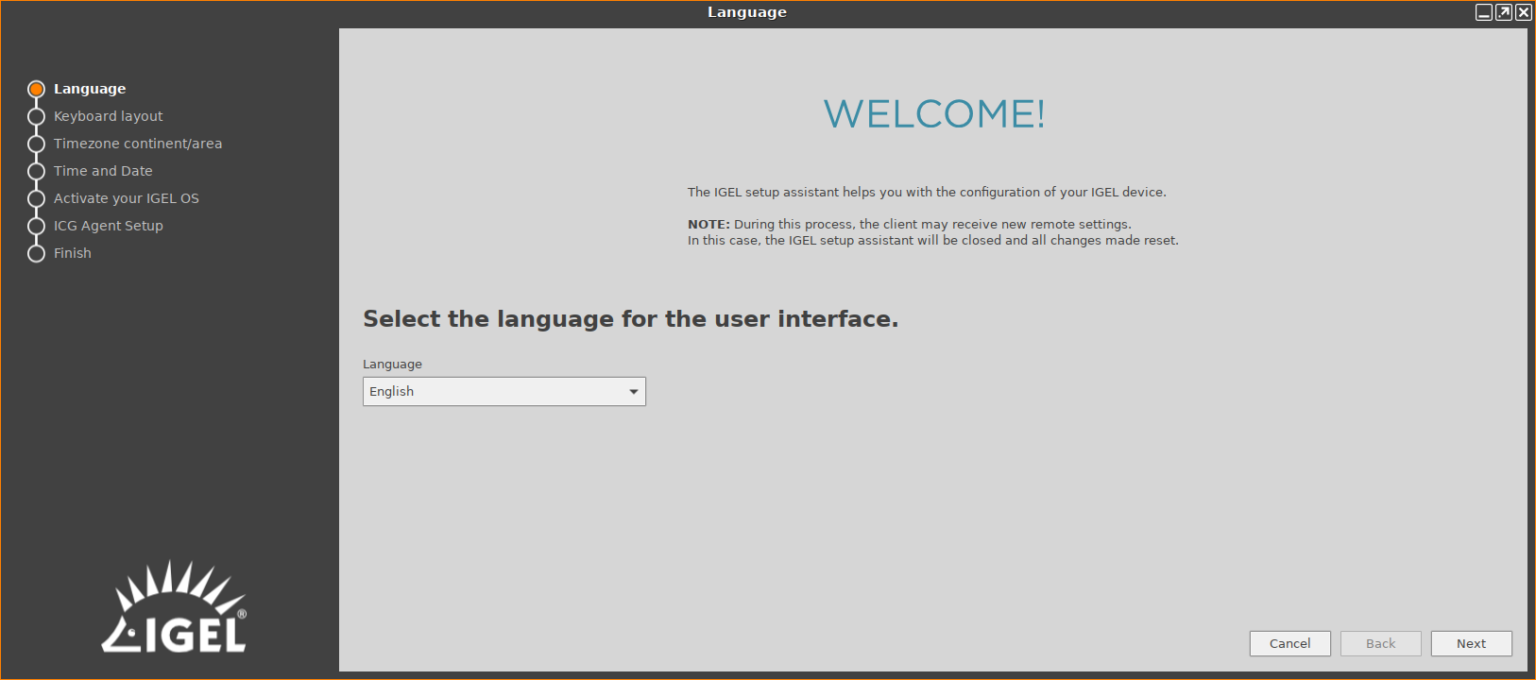Select the Language step in sidebar
Image resolution: width=1536 pixels, height=680 pixels.
coord(90,88)
